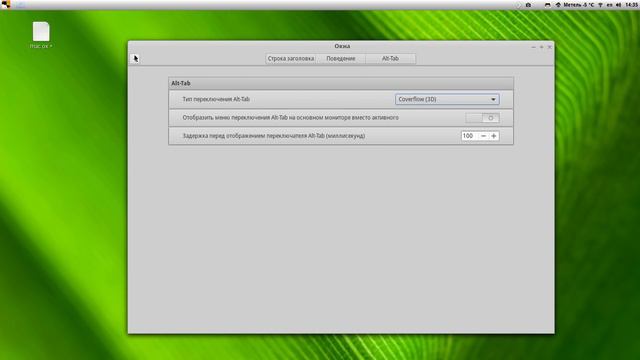Click the camera icon in system tray

pyautogui.click(x=528, y=5)
